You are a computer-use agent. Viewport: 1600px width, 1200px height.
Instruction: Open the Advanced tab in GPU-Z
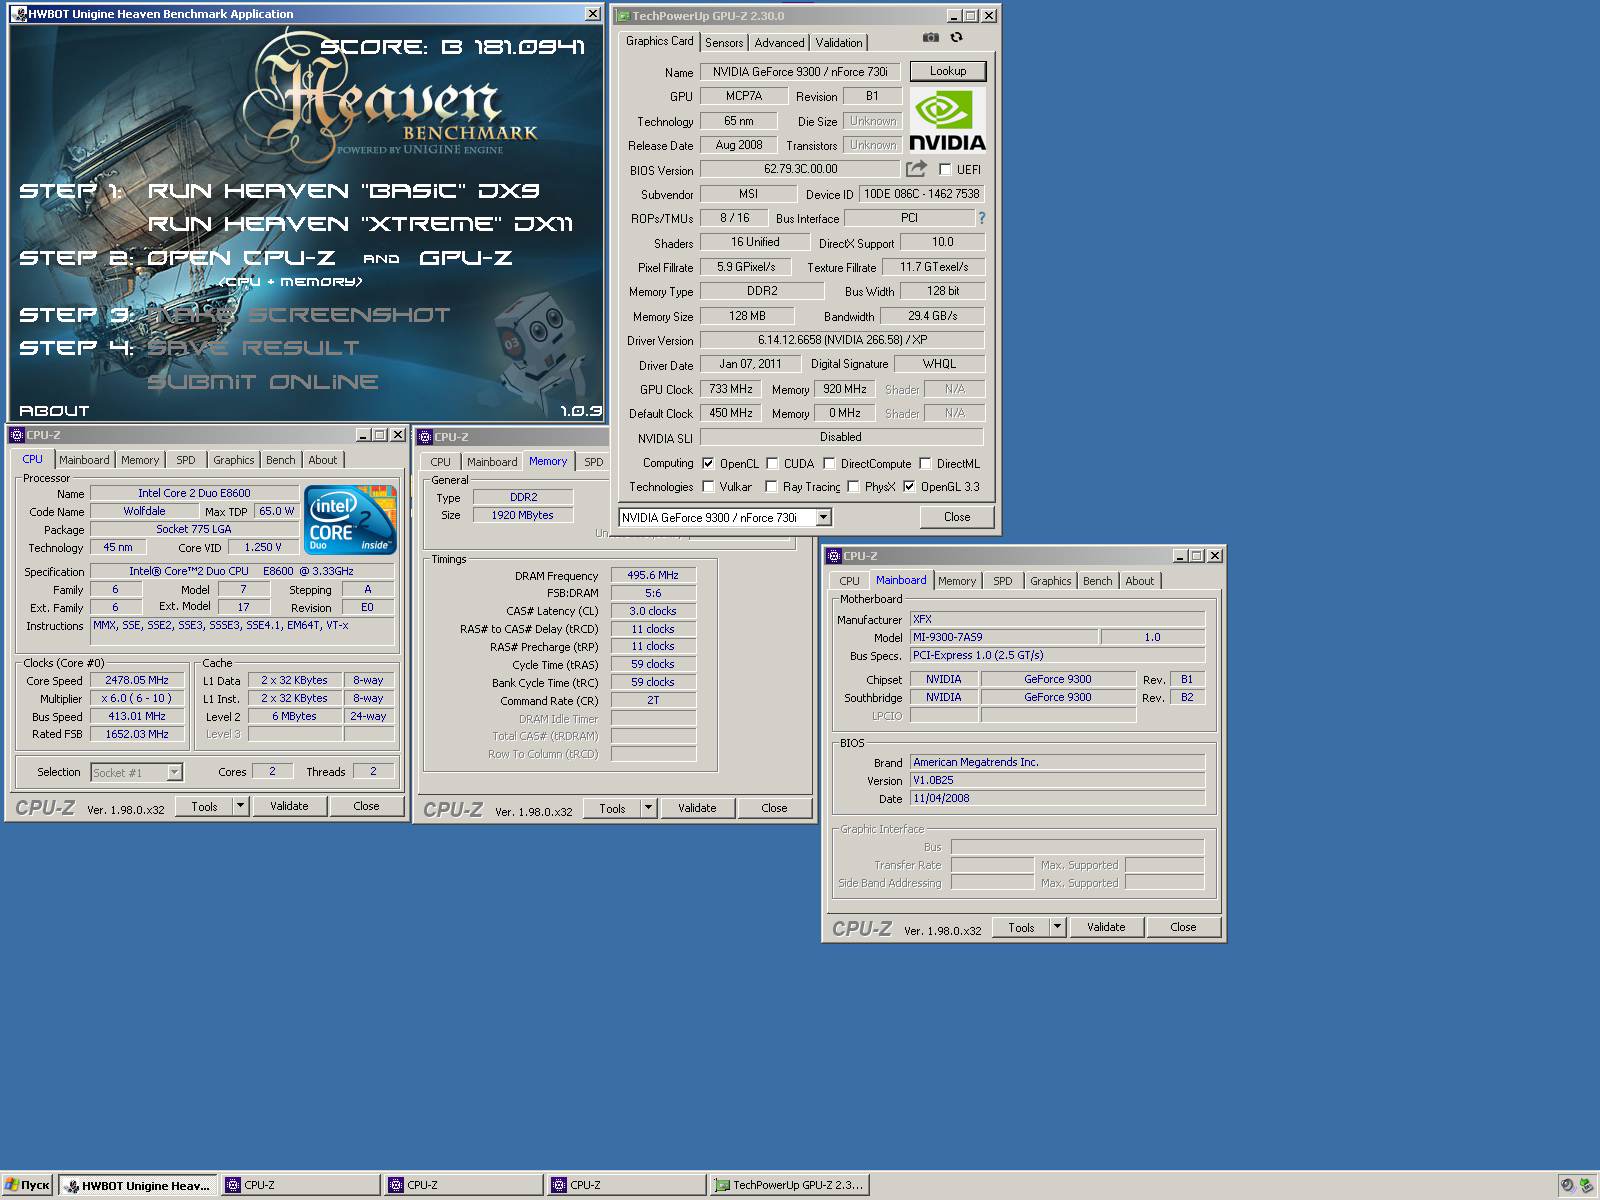click(x=779, y=43)
